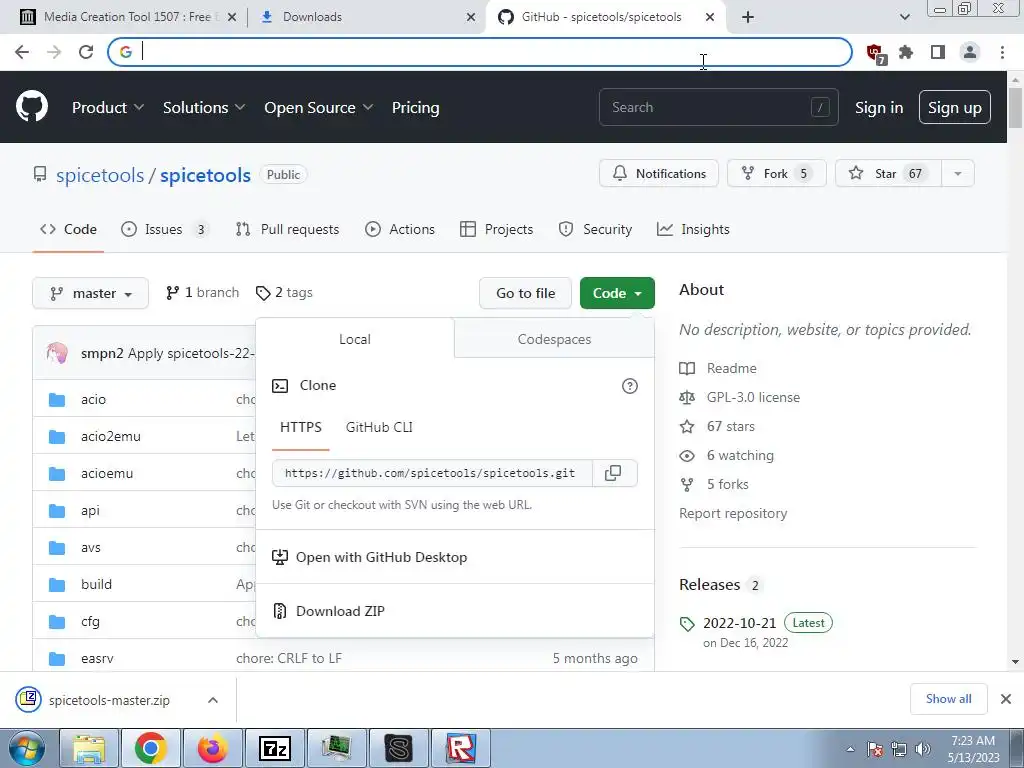Dismiss the downloads bar with X
The image size is (1024, 768).
1006,699
